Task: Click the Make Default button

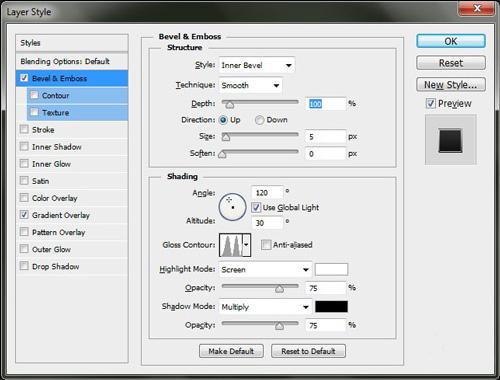Action: (231, 351)
